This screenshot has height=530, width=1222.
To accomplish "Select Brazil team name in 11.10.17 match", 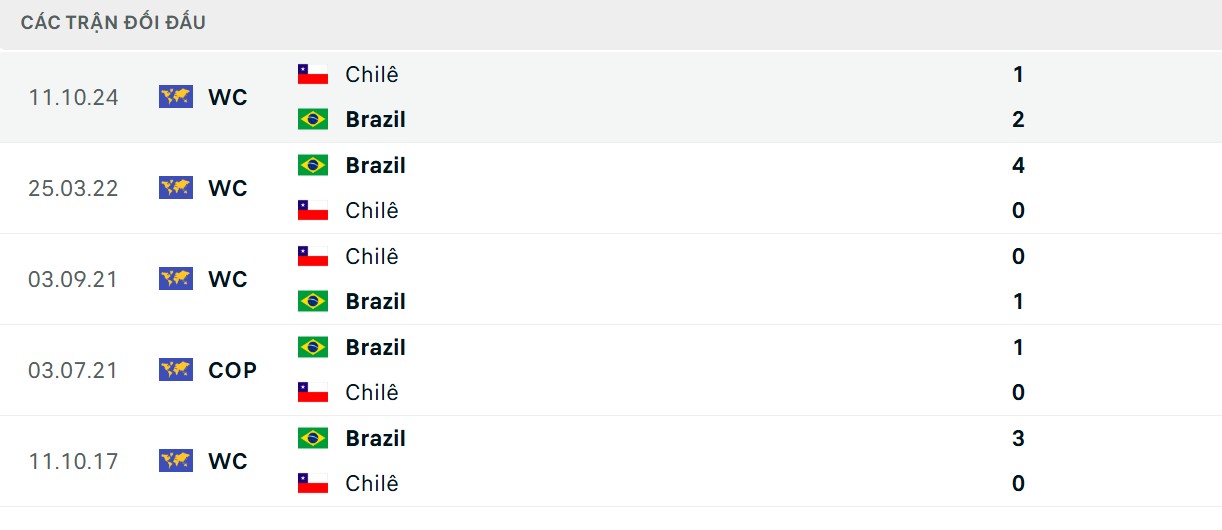I will 376,438.
